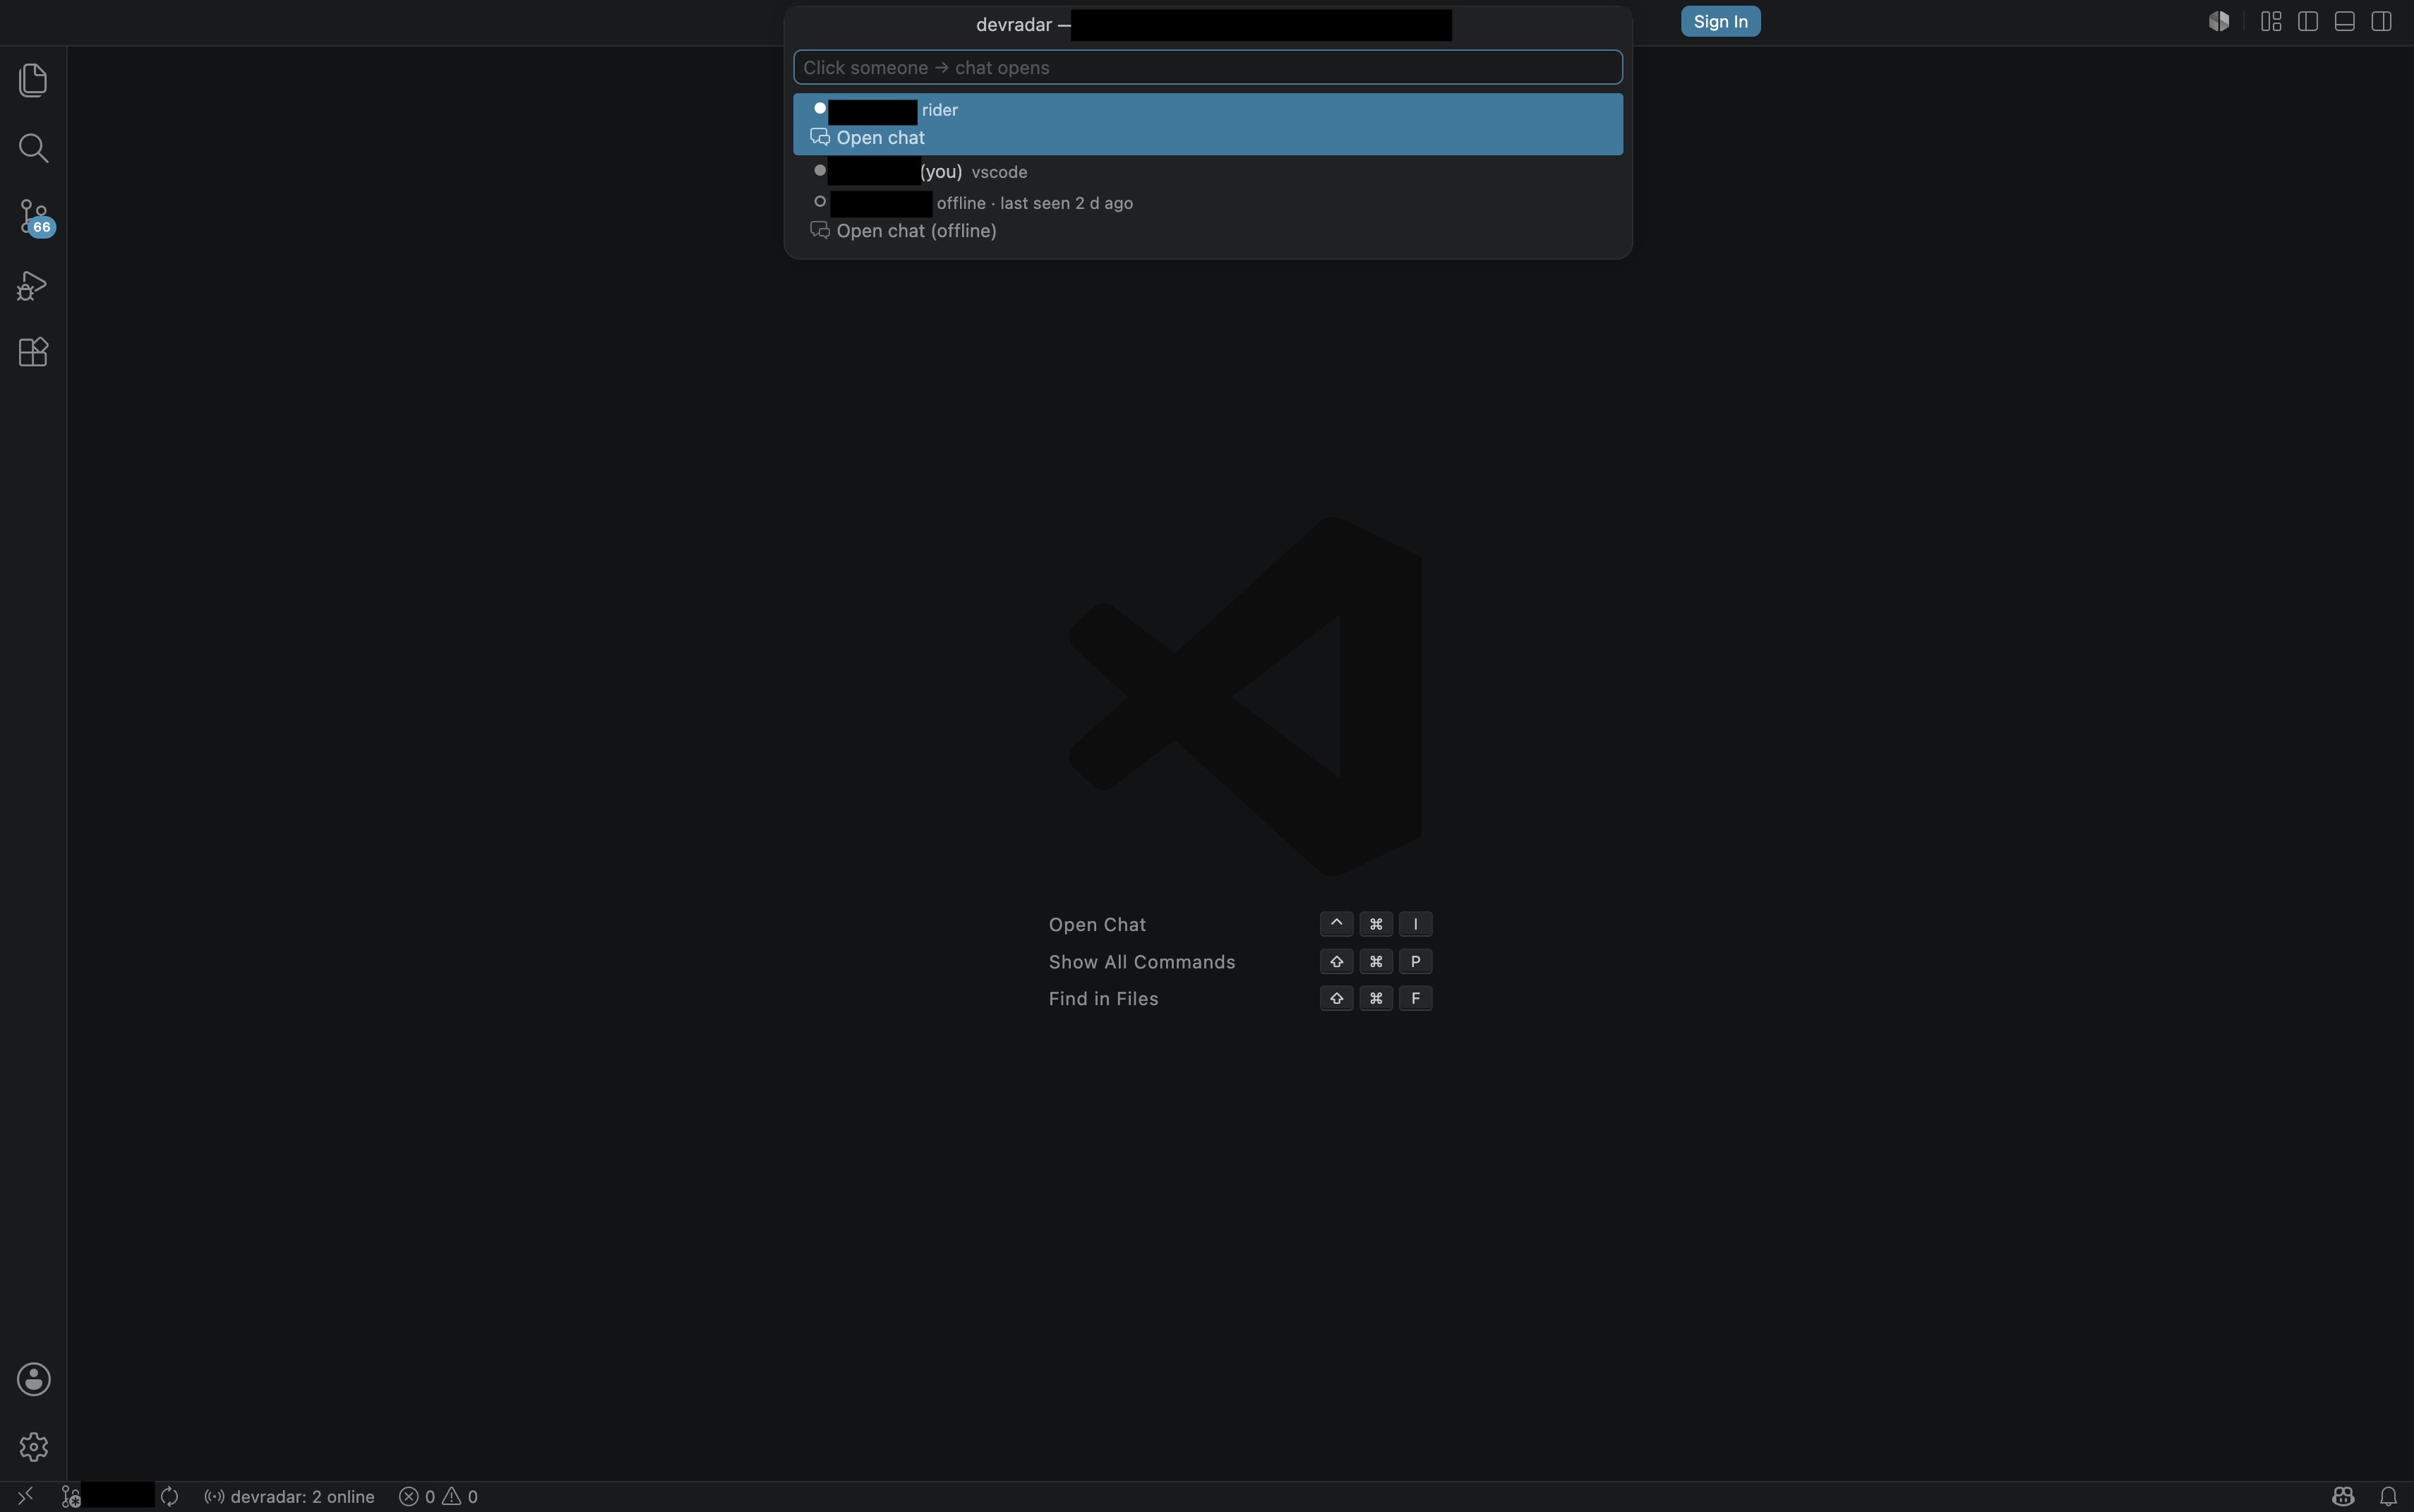This screenshot has height=1512, width=2414.
Task: Toggle the primary side bar
Action: (x=2308, y=21)
